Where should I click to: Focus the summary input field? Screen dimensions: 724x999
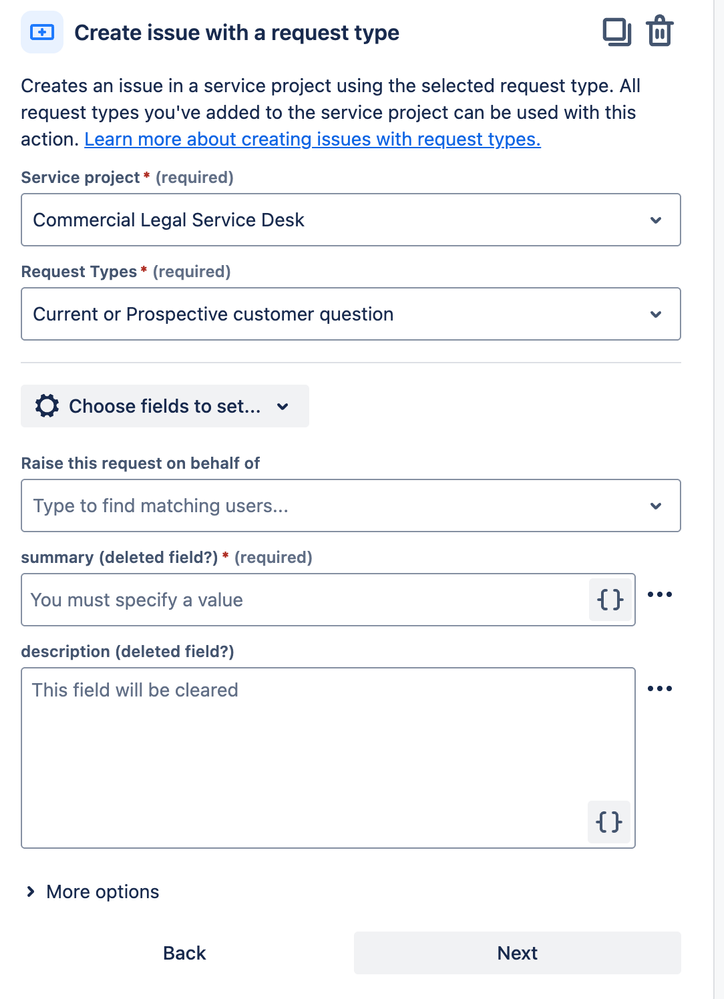click(300, 600)
